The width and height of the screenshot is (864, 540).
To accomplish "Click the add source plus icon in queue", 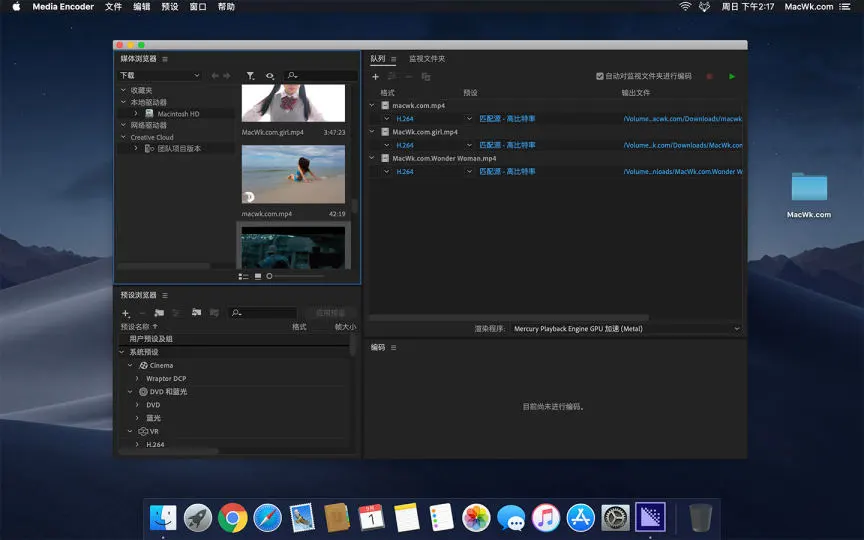I will [375, 77].
